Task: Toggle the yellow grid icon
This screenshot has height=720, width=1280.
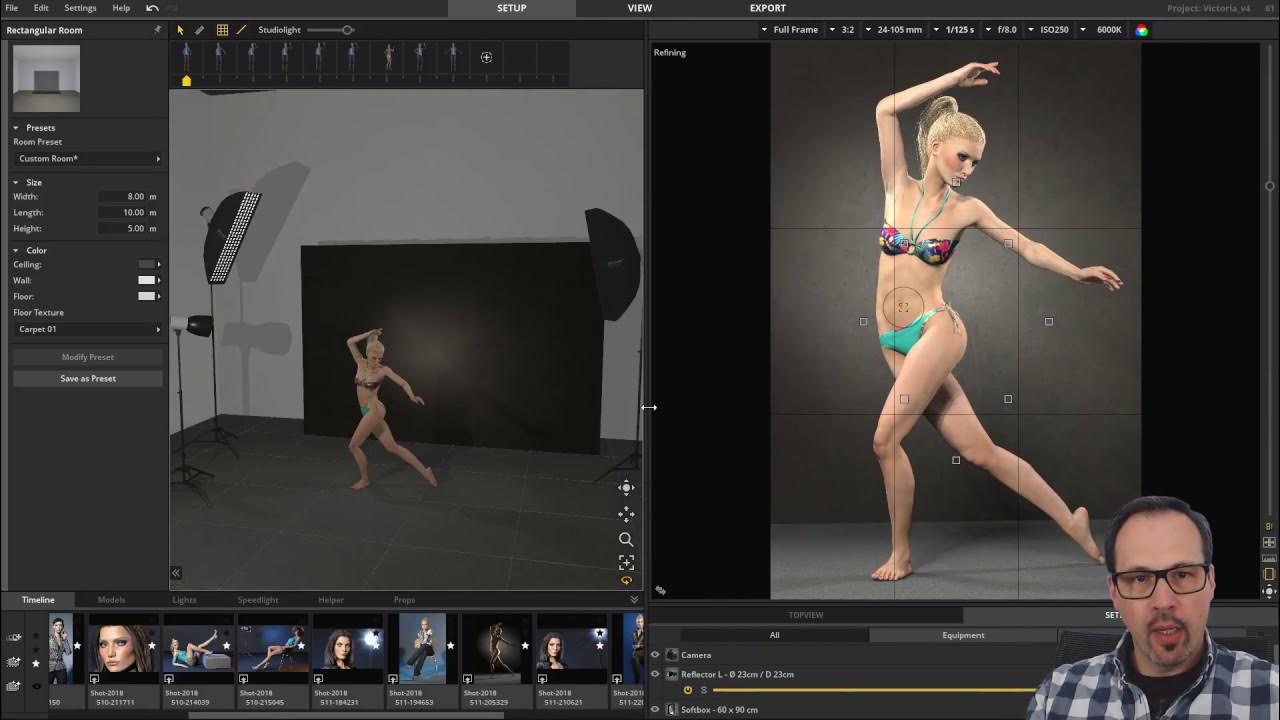Action: (x=222, y=30)
